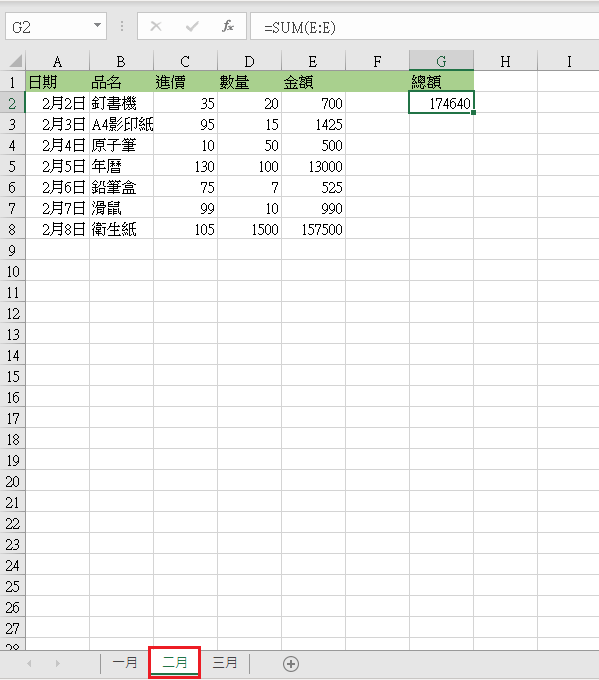
Task: Click the price cell 130
Action: click(185, 166)
